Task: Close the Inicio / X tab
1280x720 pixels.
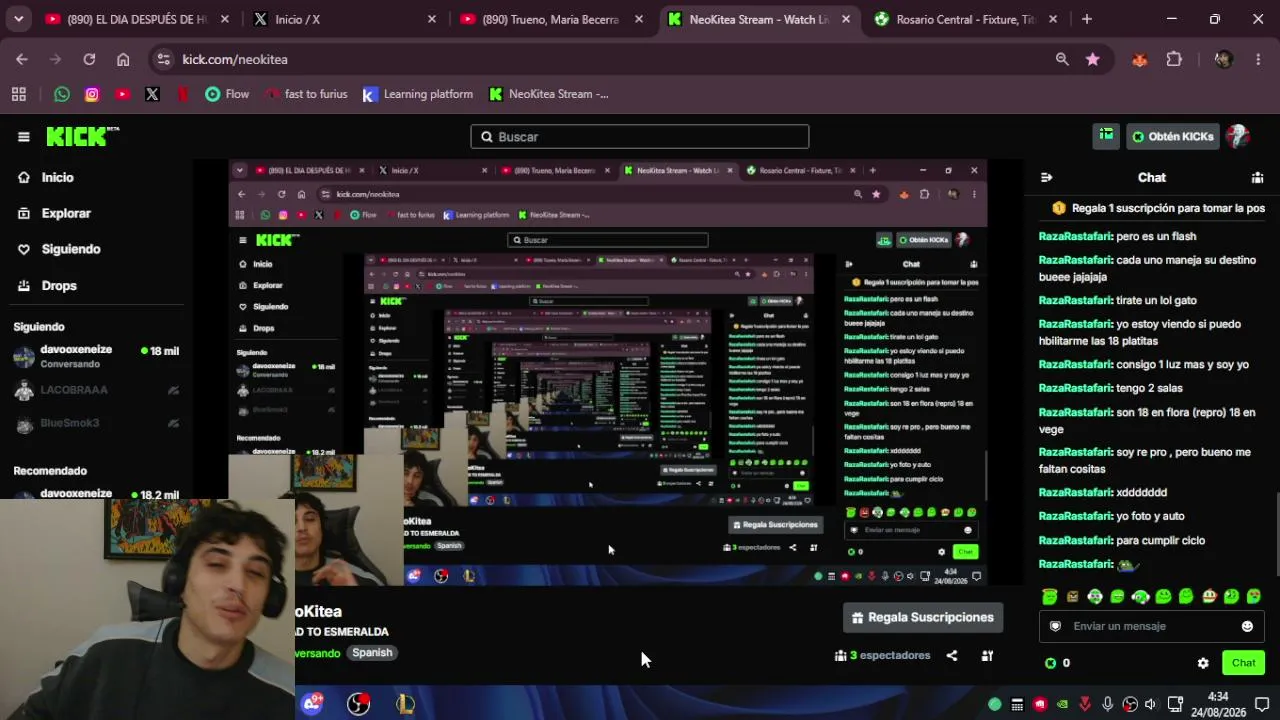Action: tap(432, 19)
